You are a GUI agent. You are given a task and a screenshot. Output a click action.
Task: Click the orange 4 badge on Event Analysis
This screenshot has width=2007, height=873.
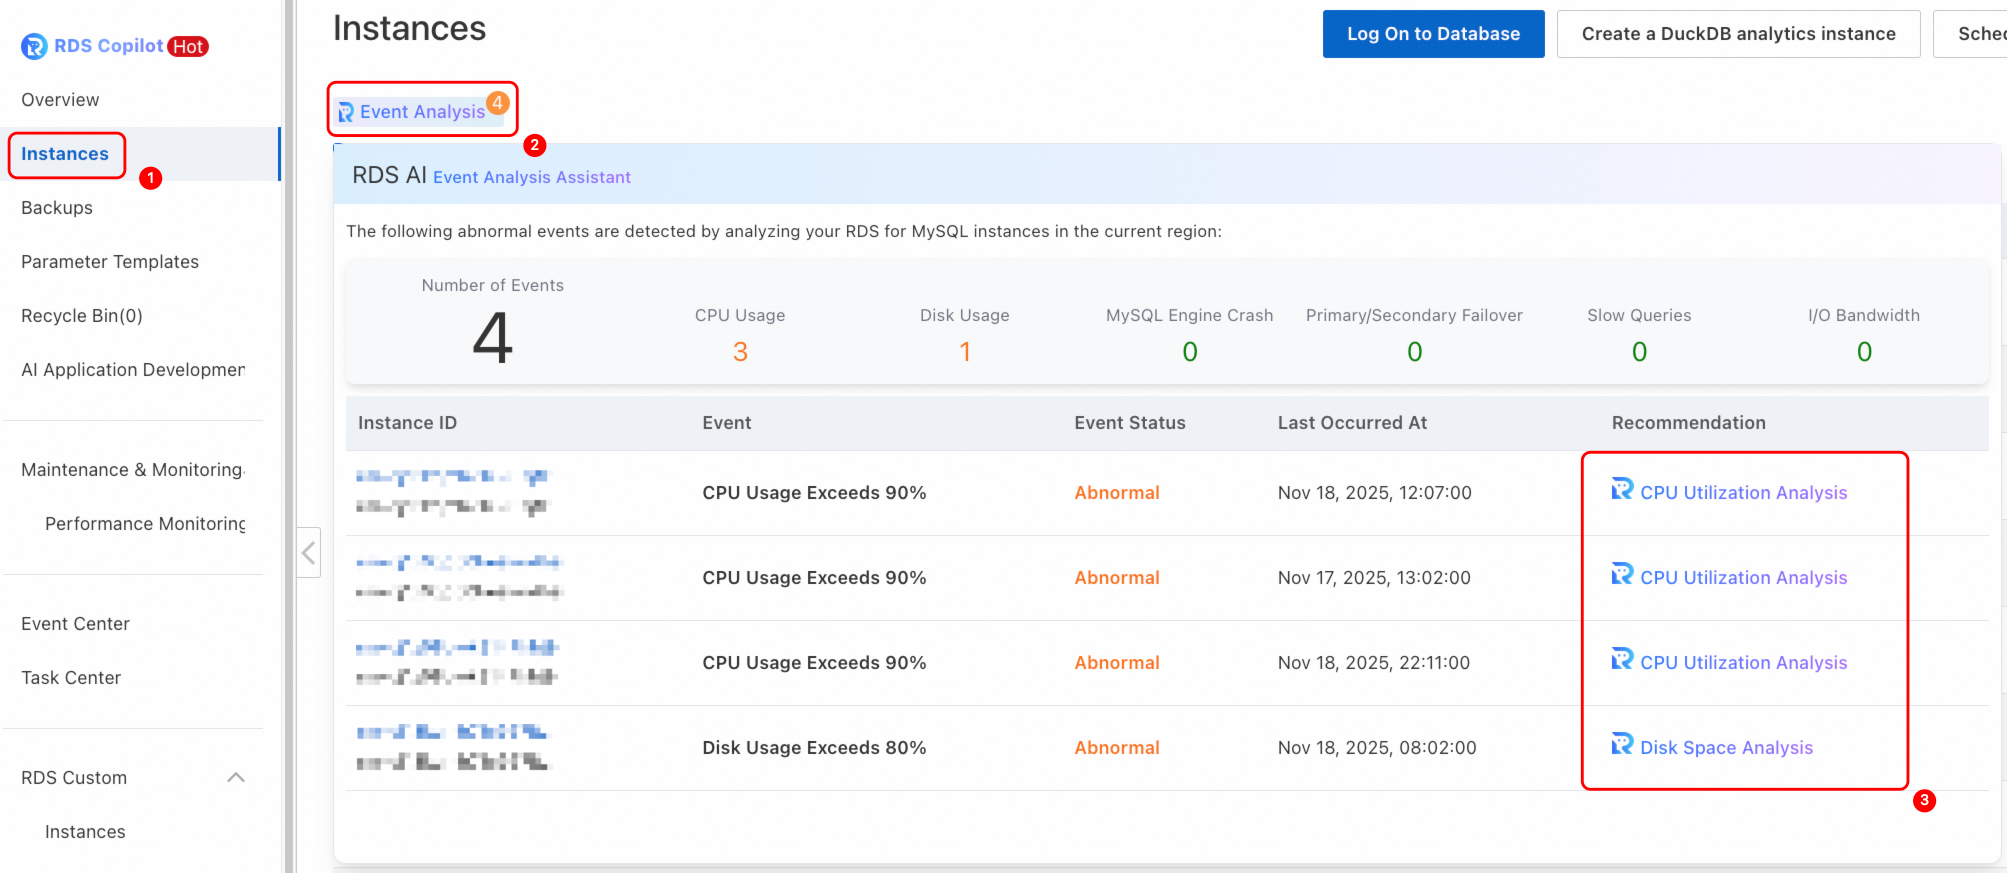(x=497, y=102)
